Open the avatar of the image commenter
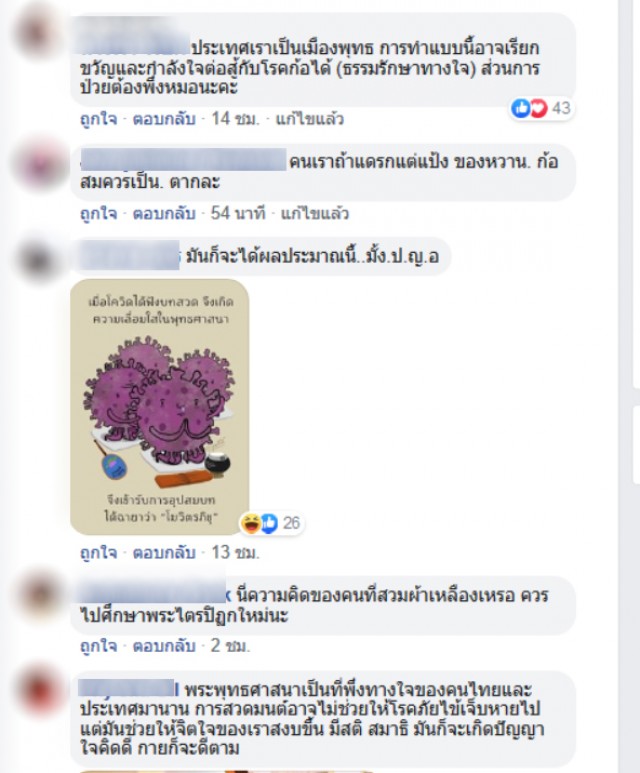The image size is (640, 773). pos(39,260)
